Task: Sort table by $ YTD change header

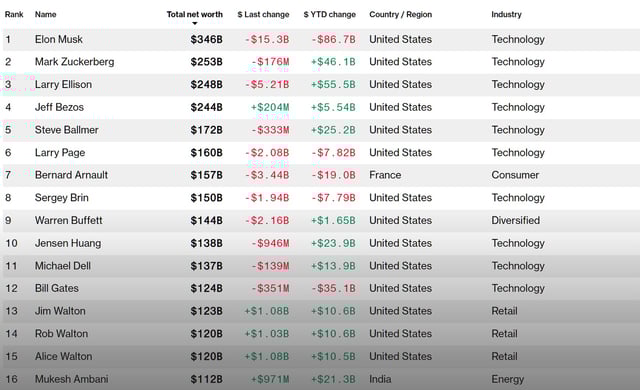Action: (x=329, y=14)
